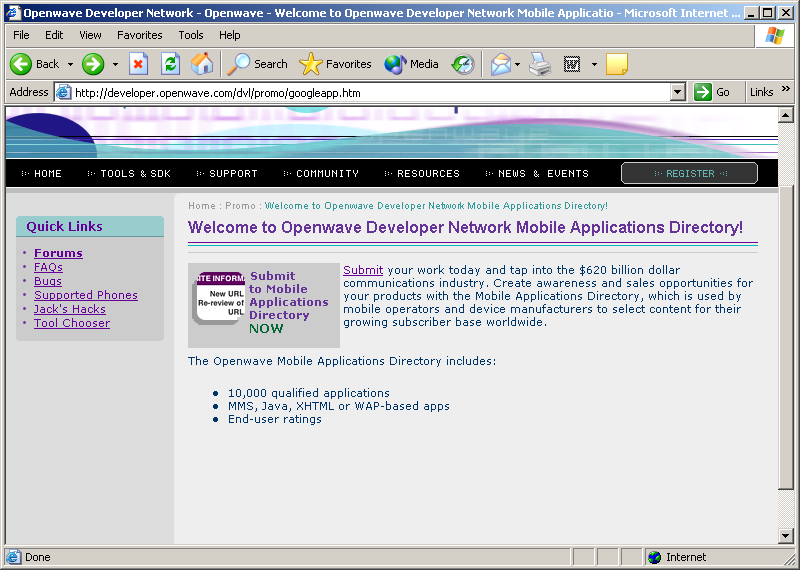Open RESOURCES navigation item
This screenshot has width=800, height=570.
coord(428,174)
